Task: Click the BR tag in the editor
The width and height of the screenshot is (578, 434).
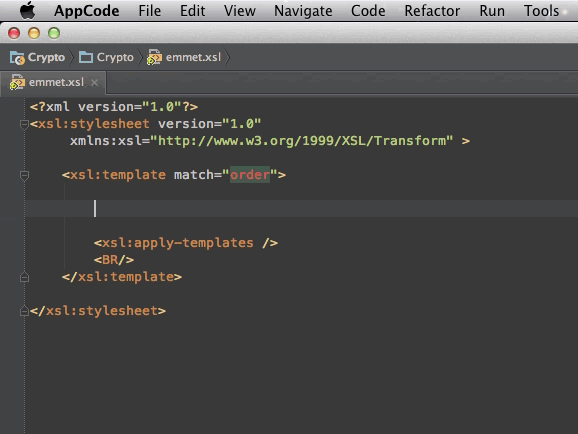Action: tap(114, 260)
